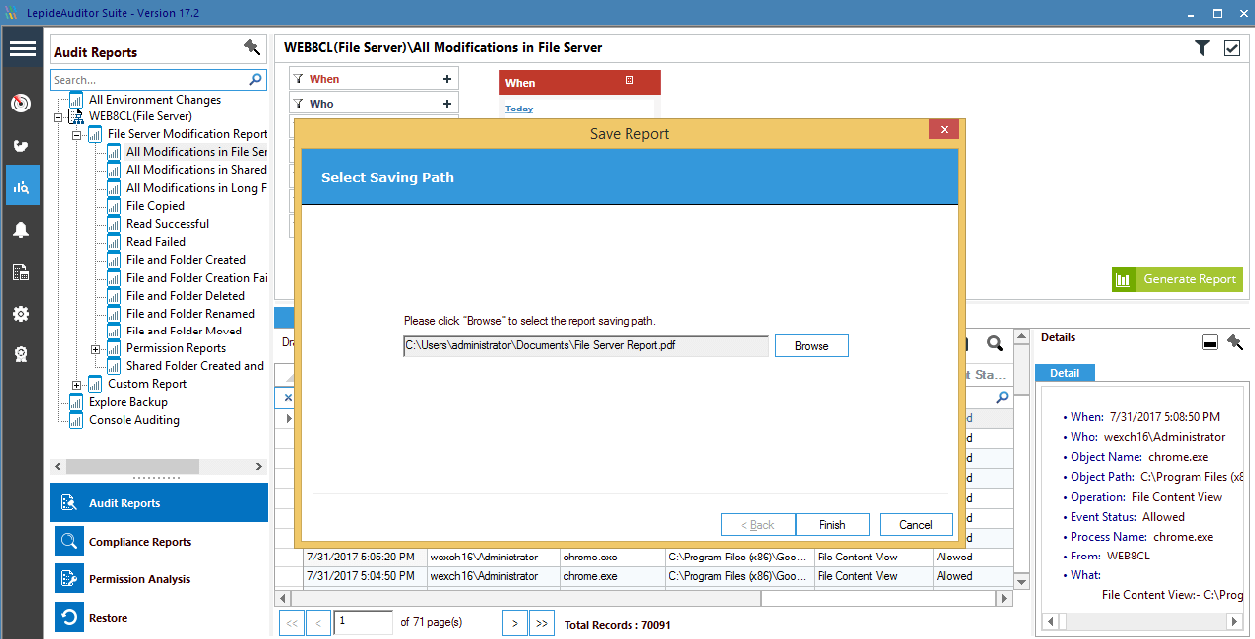Minimize the Details panel
Screen dimensions: 1255x639
click(1209, 342)
